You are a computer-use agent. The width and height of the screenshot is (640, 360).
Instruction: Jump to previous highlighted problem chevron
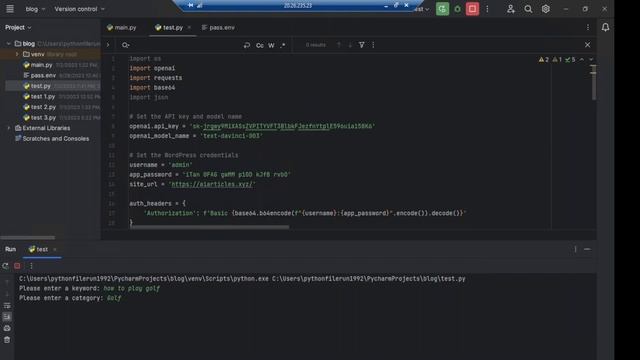(x=582, y=60)
